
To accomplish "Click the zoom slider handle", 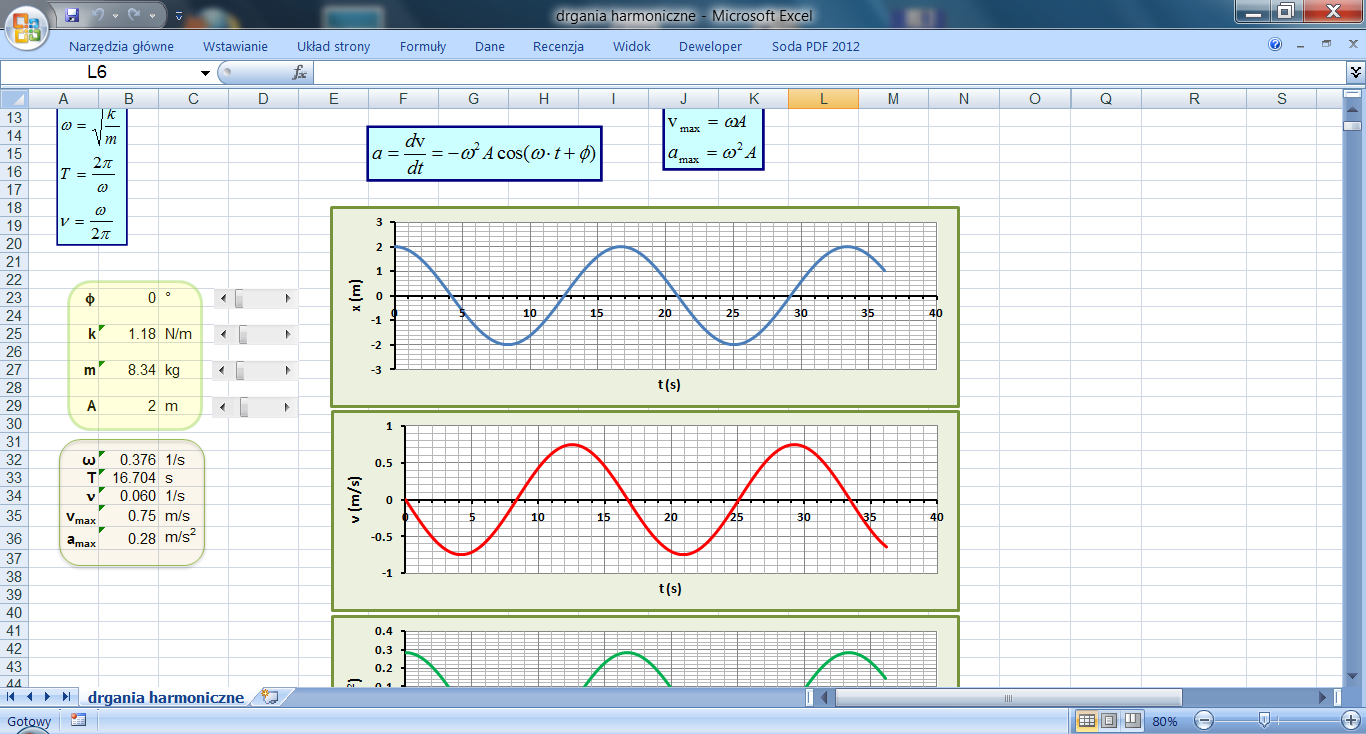I will click(1264, 720).
